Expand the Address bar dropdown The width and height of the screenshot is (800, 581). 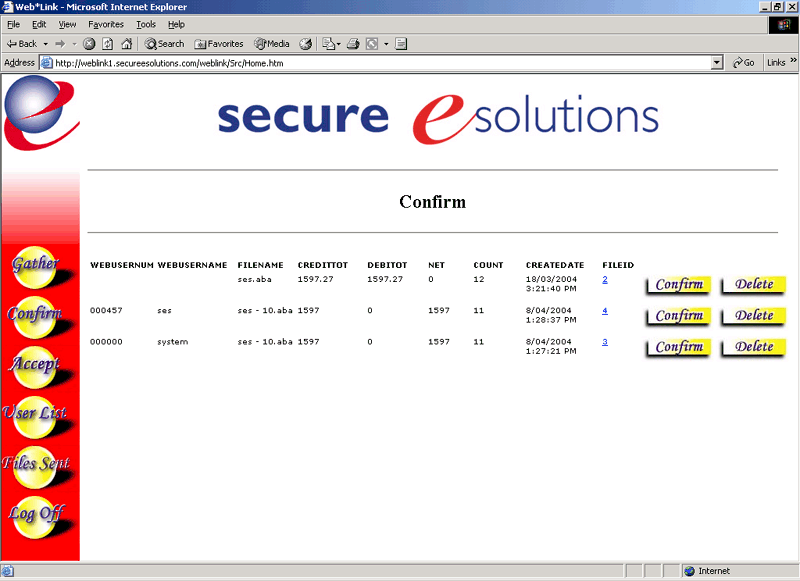click(x=717, y=63)
